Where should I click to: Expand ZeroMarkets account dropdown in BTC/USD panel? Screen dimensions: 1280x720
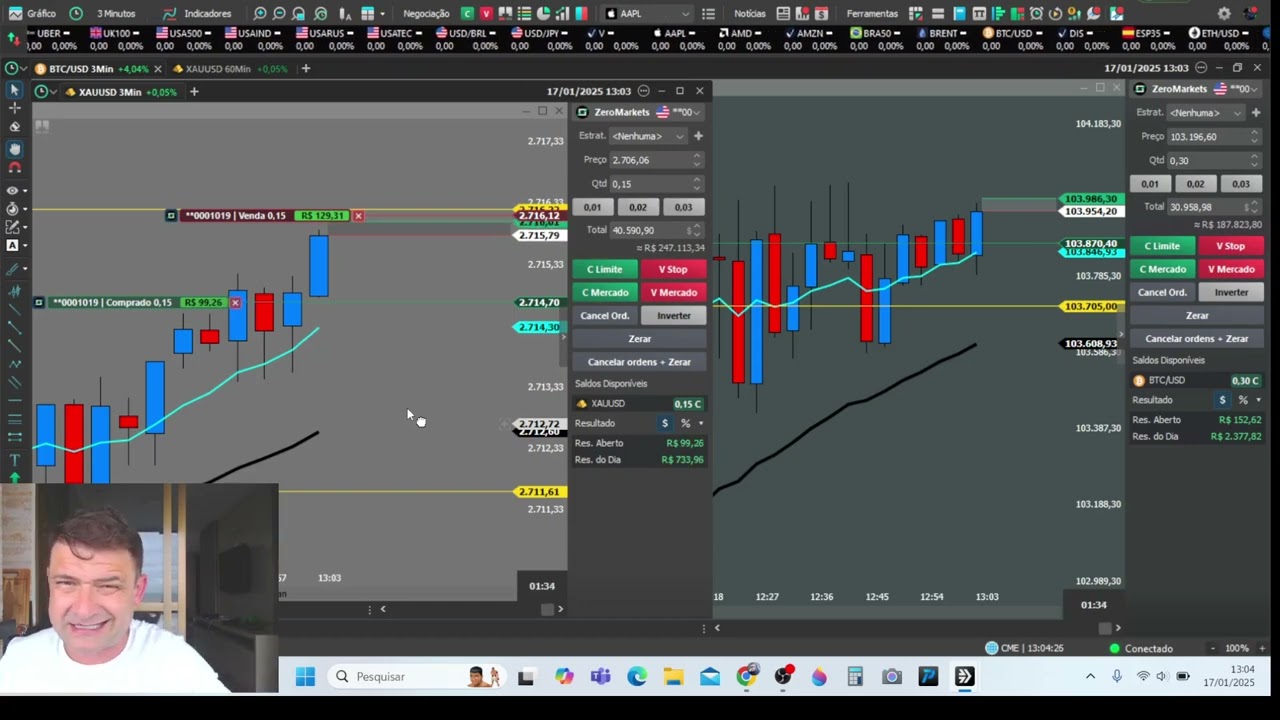[1254, 89]
